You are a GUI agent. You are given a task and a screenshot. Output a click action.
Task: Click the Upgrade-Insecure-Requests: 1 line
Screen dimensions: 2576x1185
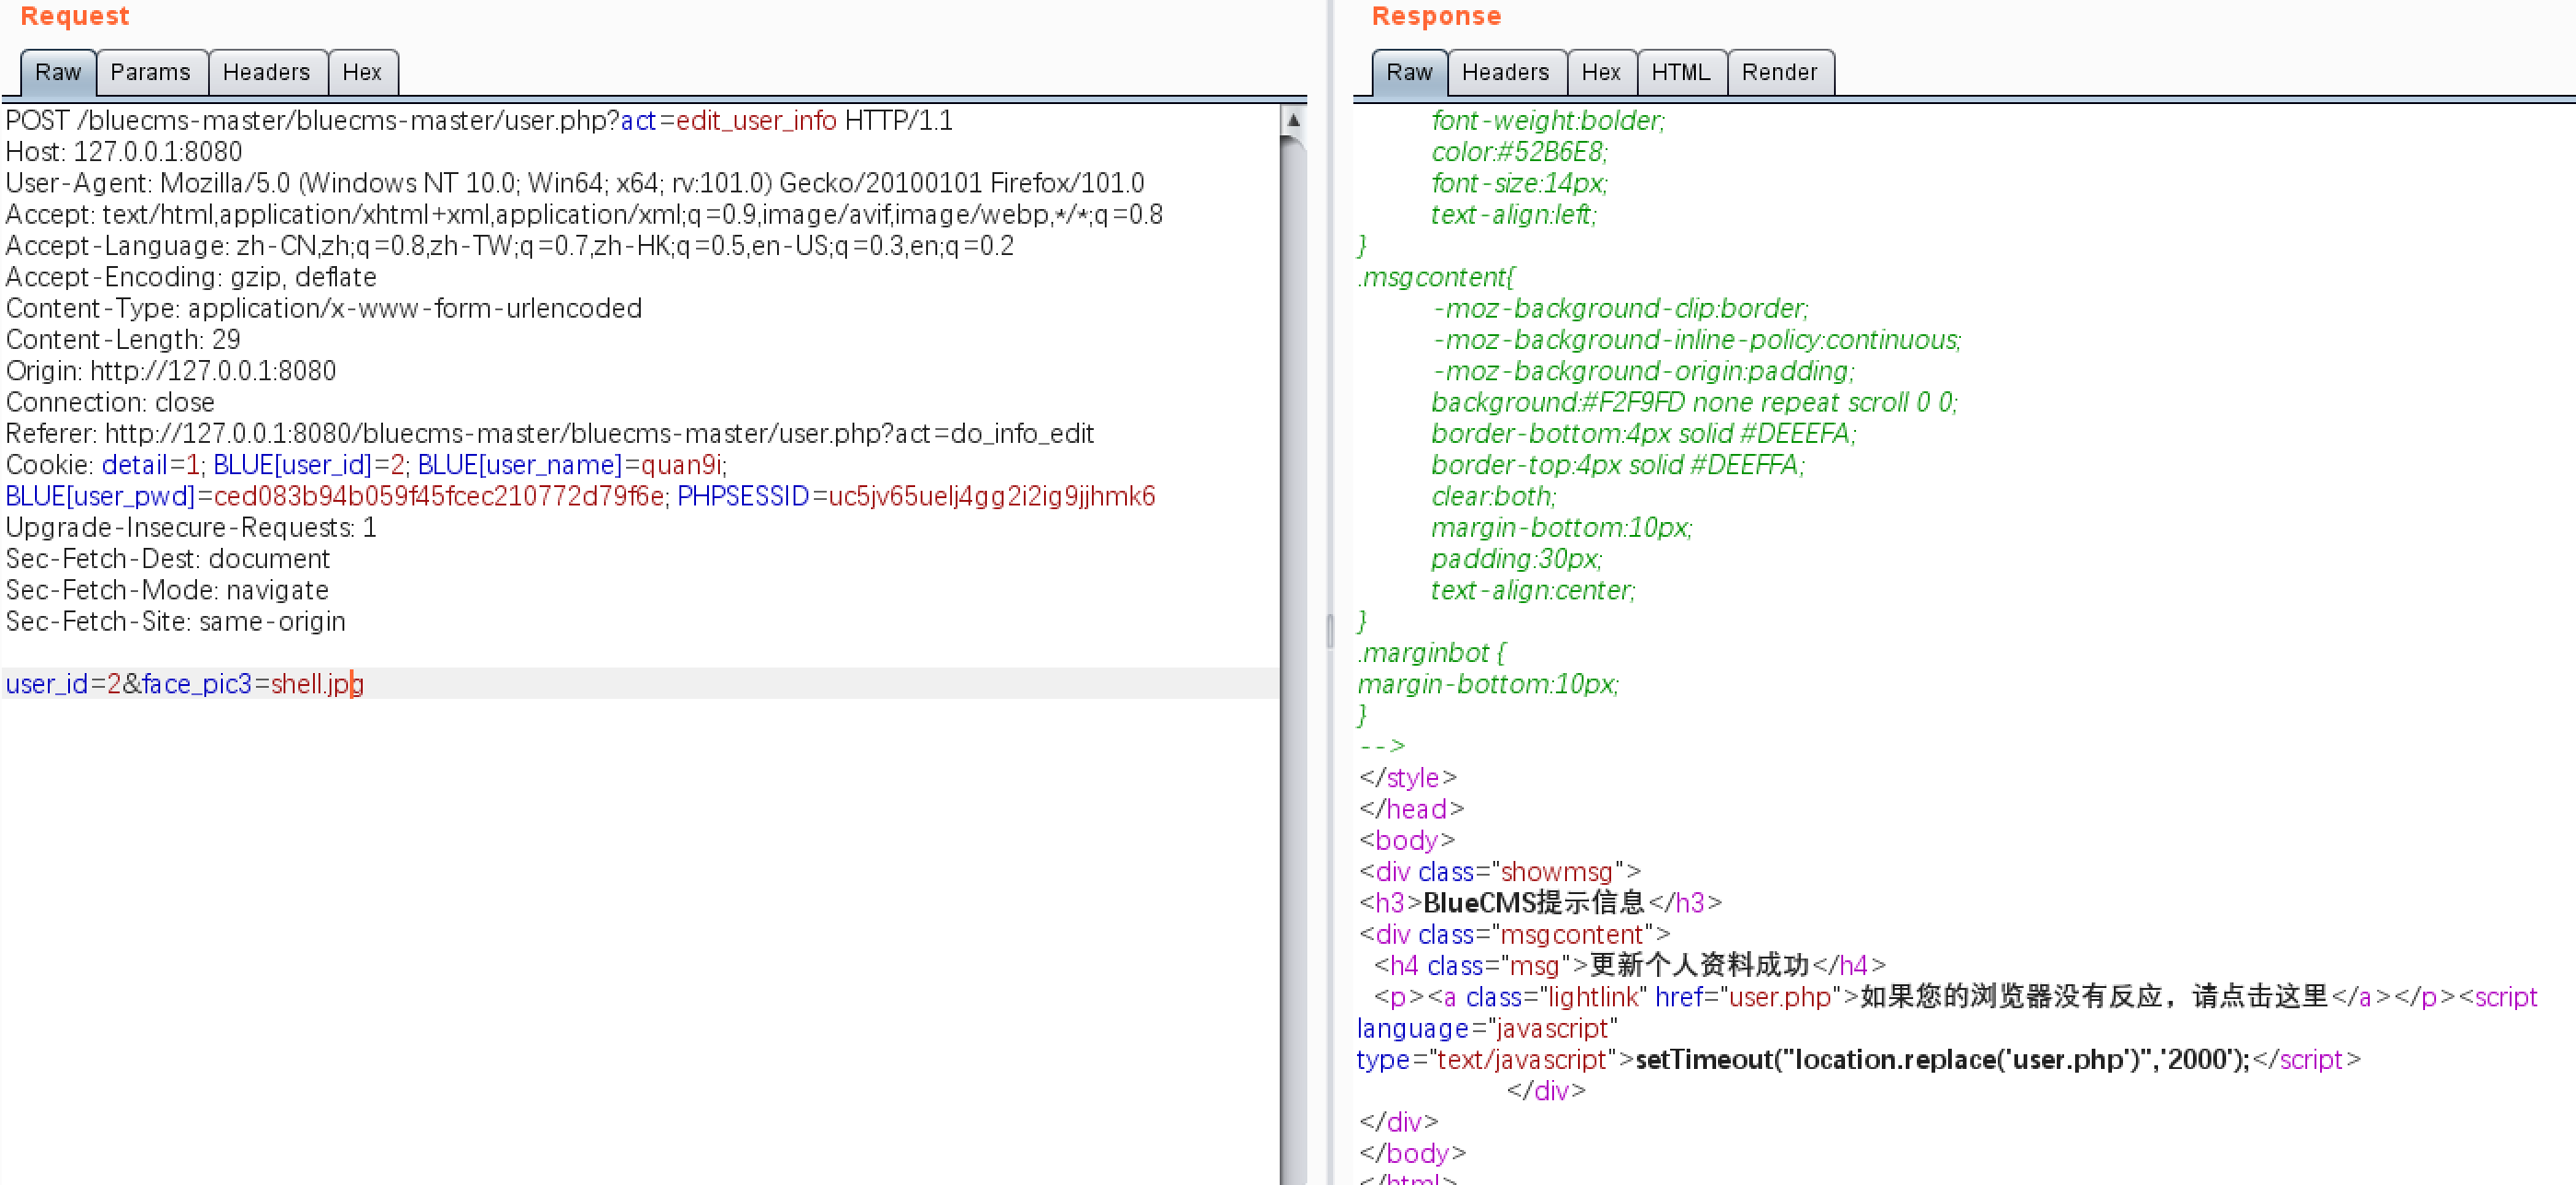pyautogui.click(x=191, y=527)
